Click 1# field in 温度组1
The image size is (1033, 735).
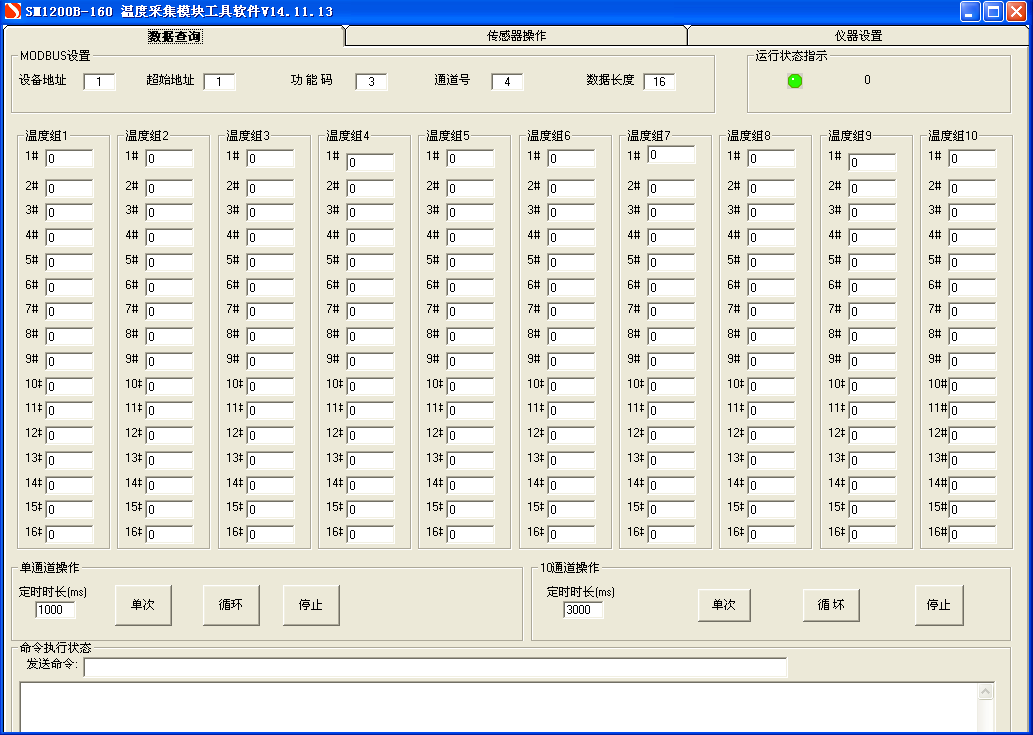tap(69, 159)
